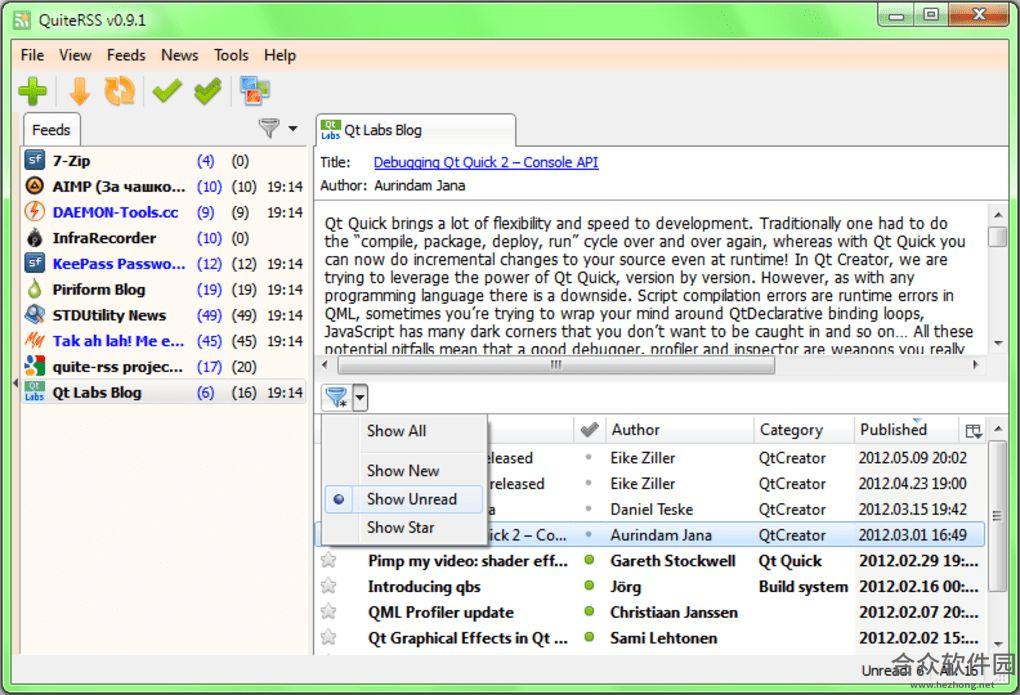This screenshot has height=695, width=1020.
Task: Click the STDUtility News feed icon
Action: coord(34,314)
